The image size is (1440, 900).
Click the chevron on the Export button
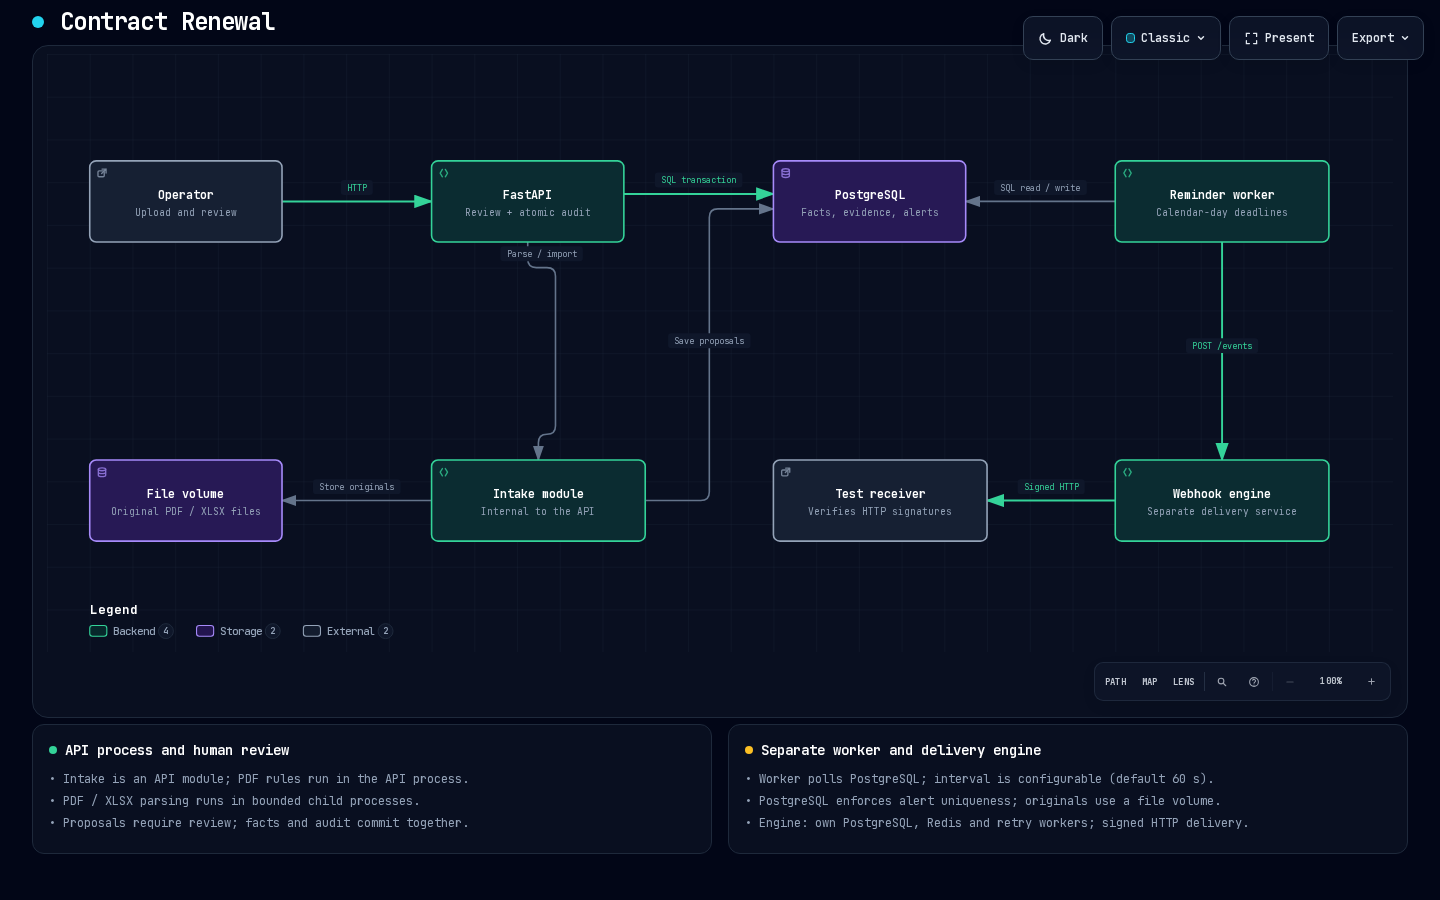pos(1405,38)
